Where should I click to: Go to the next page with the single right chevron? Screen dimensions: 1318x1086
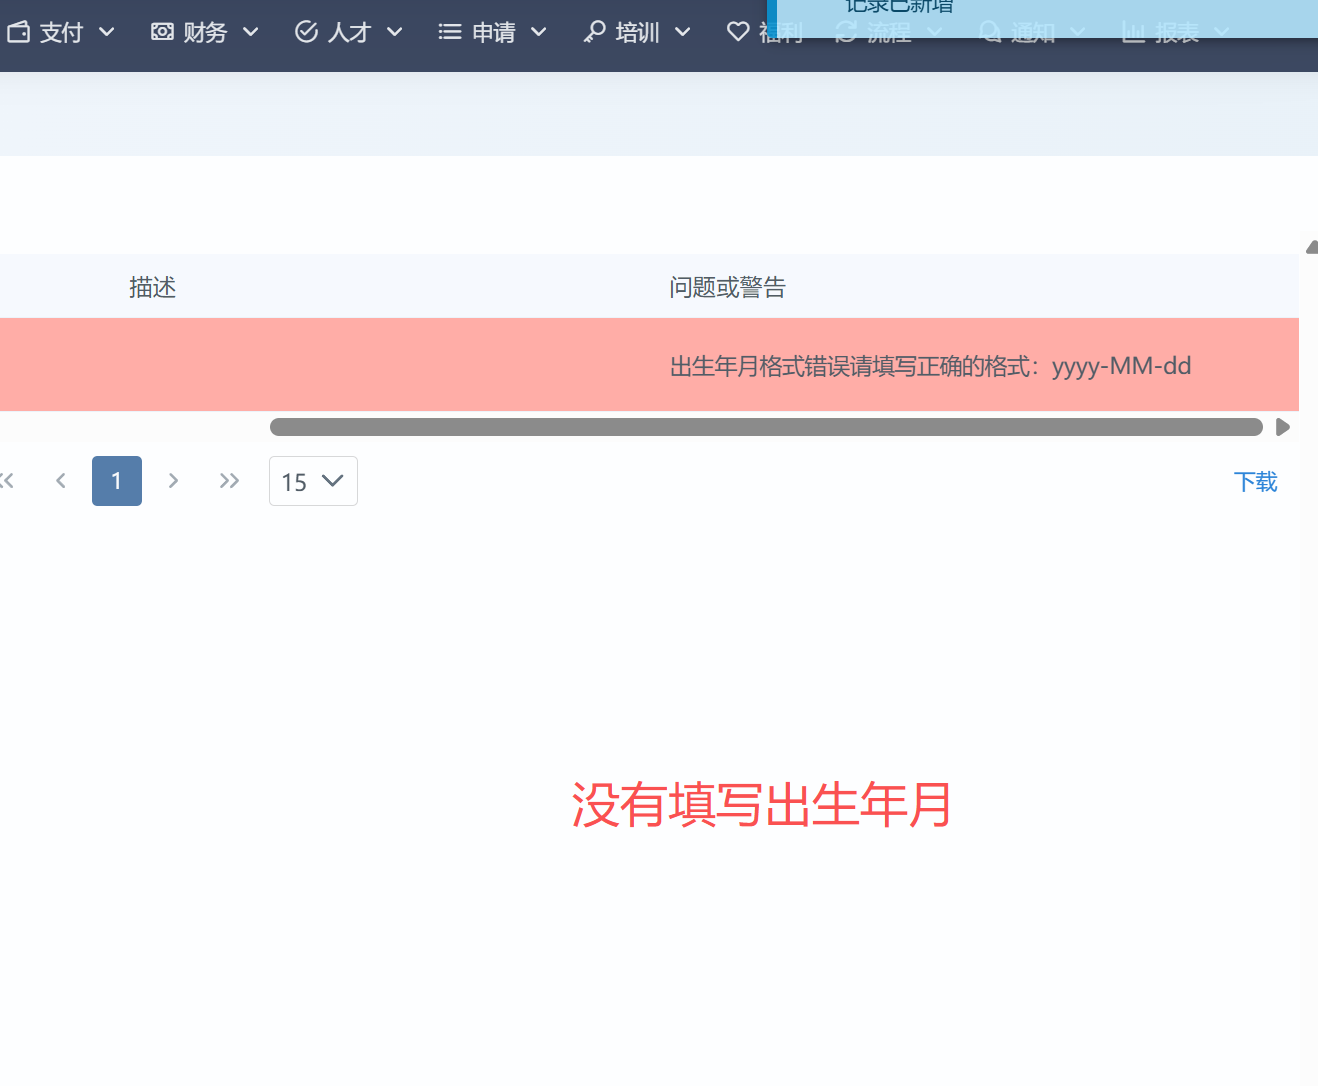[173, 481]
